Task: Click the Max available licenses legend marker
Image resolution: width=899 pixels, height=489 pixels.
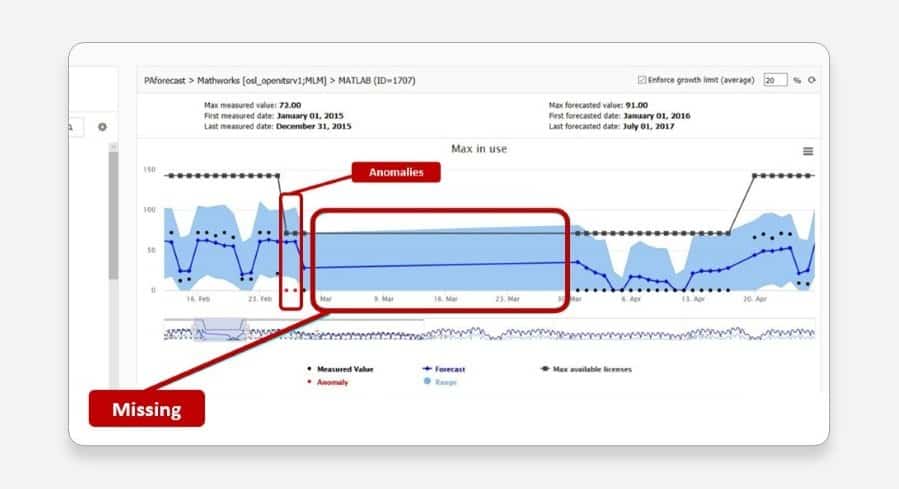Action: tap(545, 369)
